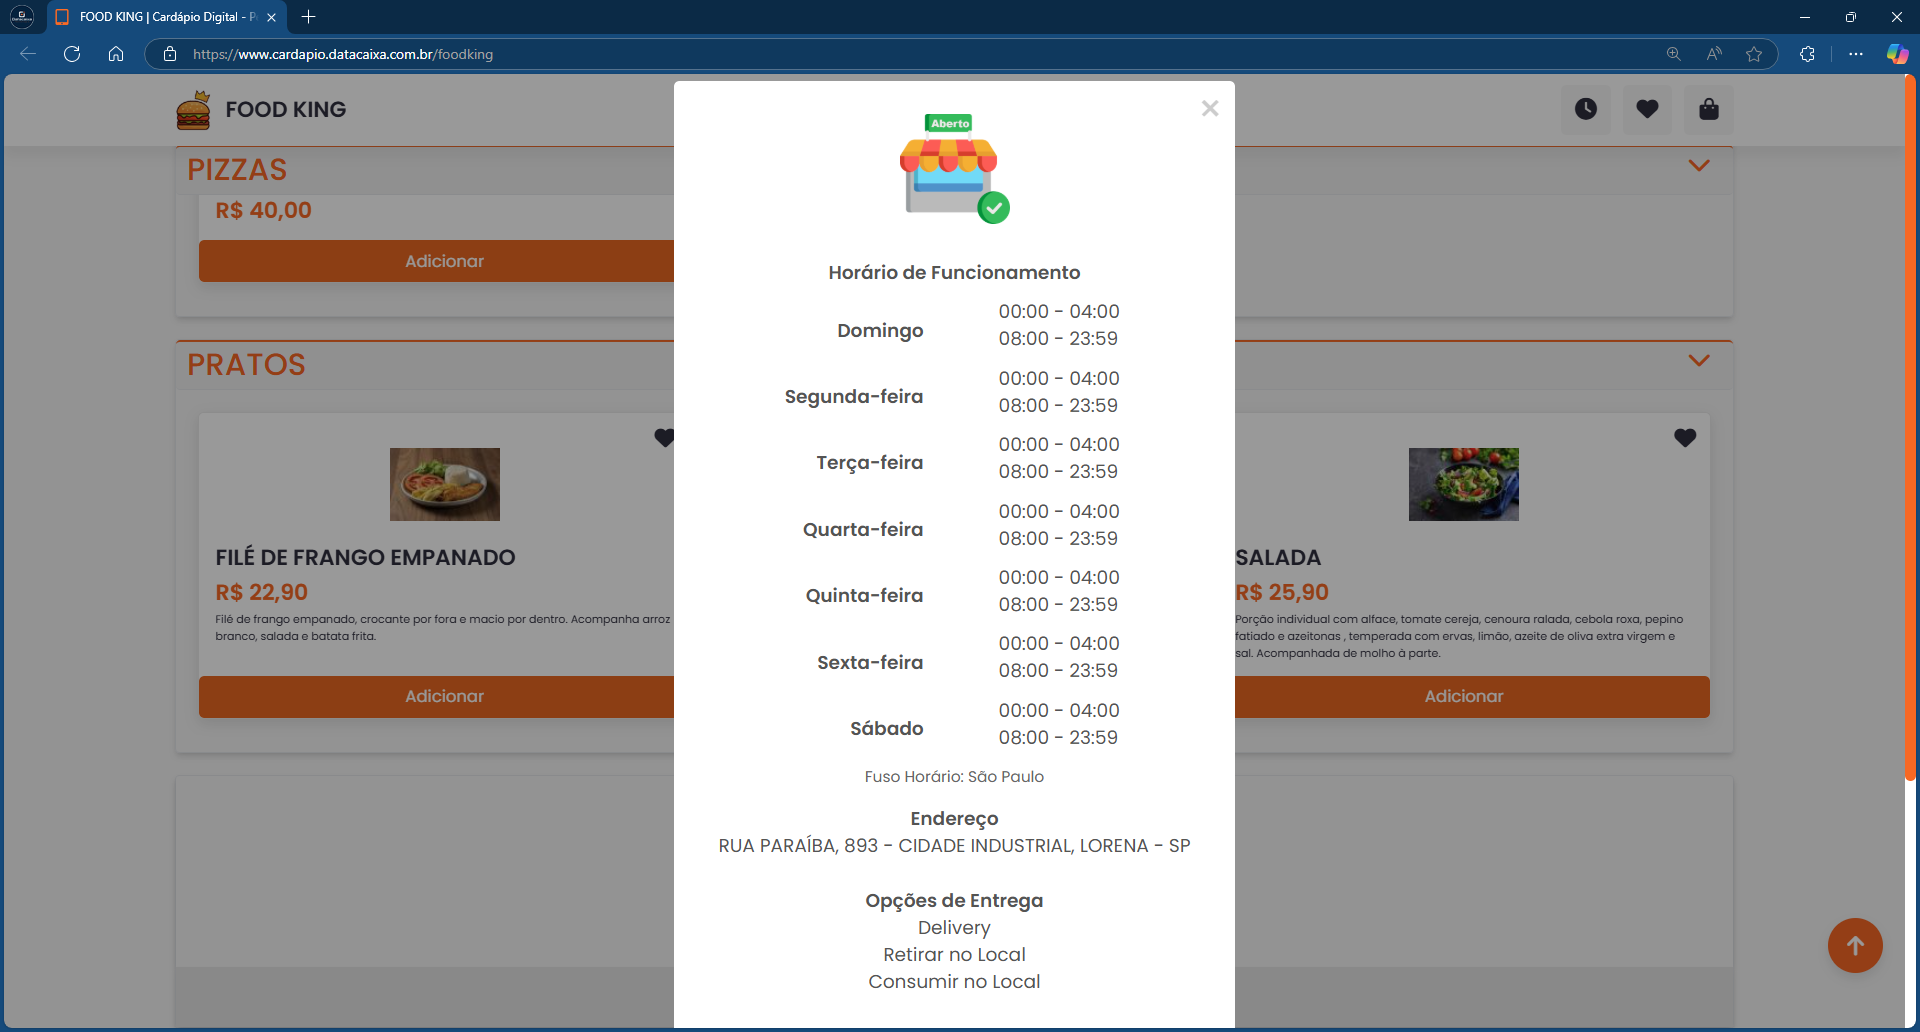Viewport: 1920px width, 1032px height.
Task: Click the scroll-to-top arrow button
Action: tap(1854, 945)
